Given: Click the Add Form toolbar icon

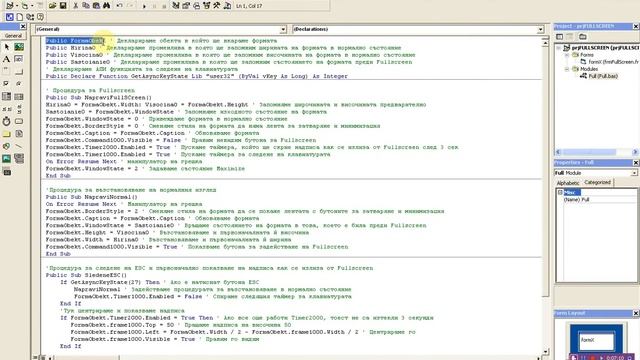Looking at the screenshot, I should [x=25, y=6].
